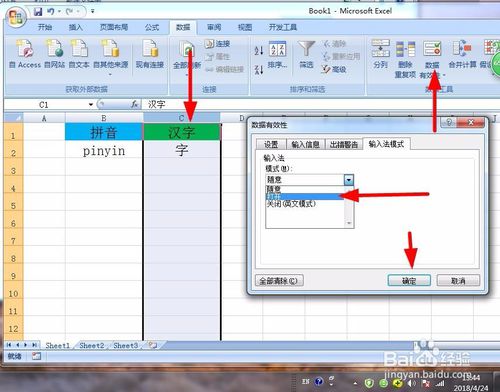Save the workbook from quick access toolbar
500x392 pixels.
(38, 12)
